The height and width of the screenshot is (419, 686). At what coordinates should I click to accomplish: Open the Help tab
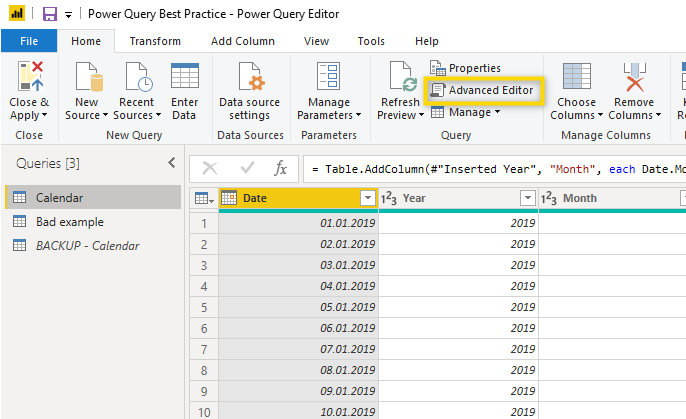click(x=427, y=41)
